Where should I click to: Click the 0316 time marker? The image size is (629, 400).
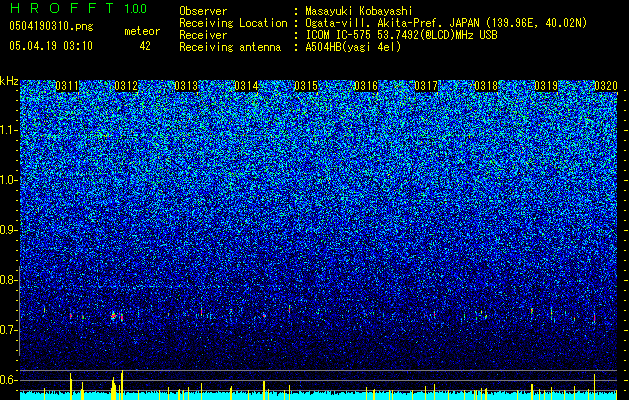click(x=366, y=86)
